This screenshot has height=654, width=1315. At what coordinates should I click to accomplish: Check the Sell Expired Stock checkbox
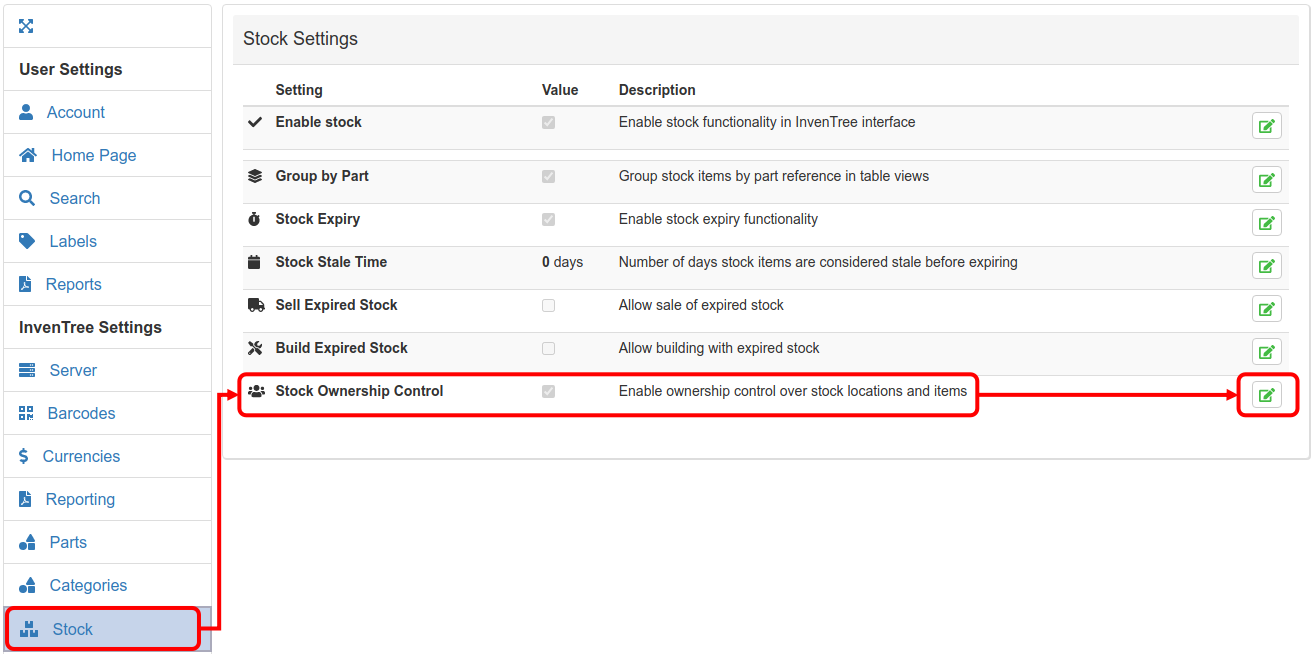click(x=548, y=306)
